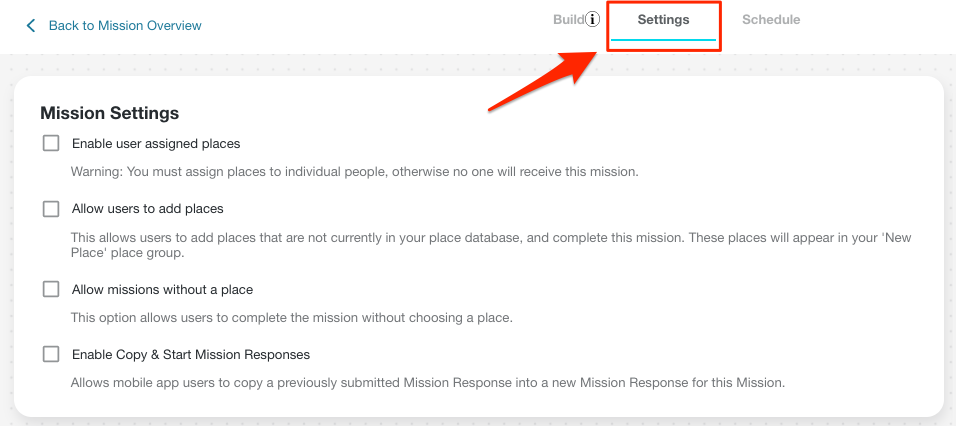Check the box for 'Allow users to add places'

click(51, 209)
